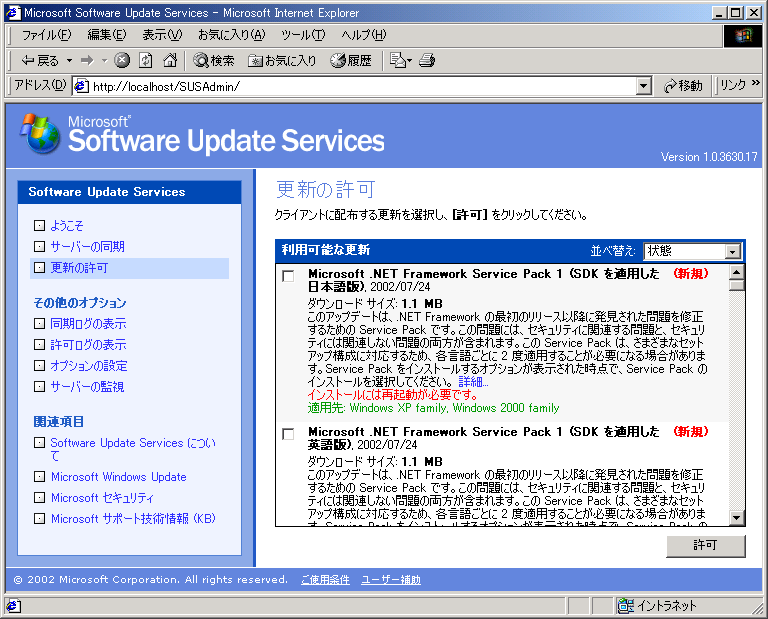Open the 同期ログの表示 link

[x=88, y=324]
